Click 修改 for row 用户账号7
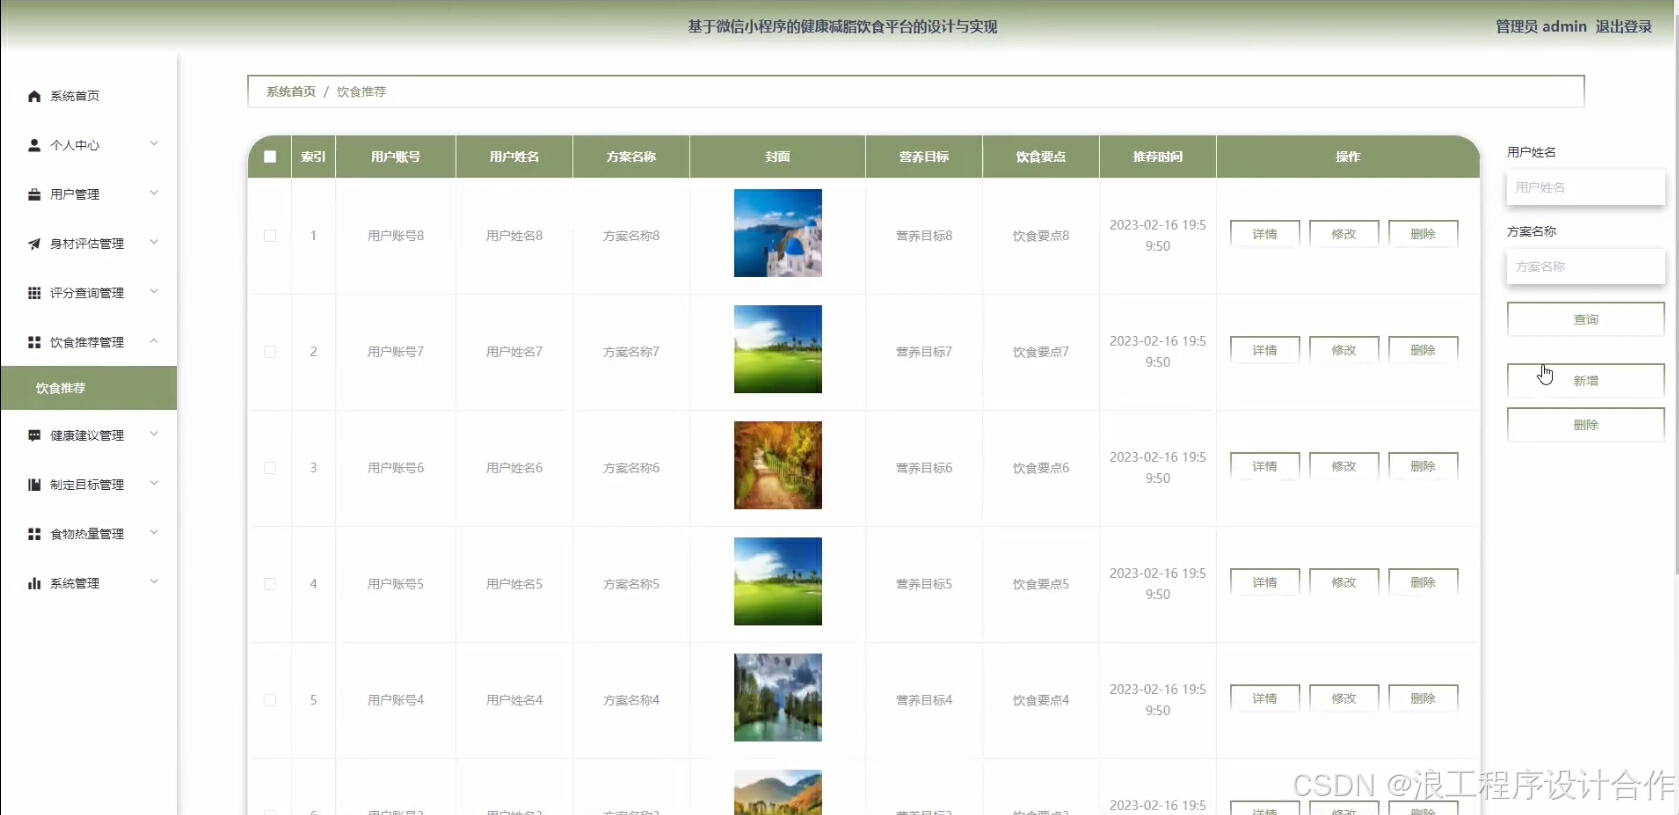Screen dimensions: 1679x815 (1344, 350)
